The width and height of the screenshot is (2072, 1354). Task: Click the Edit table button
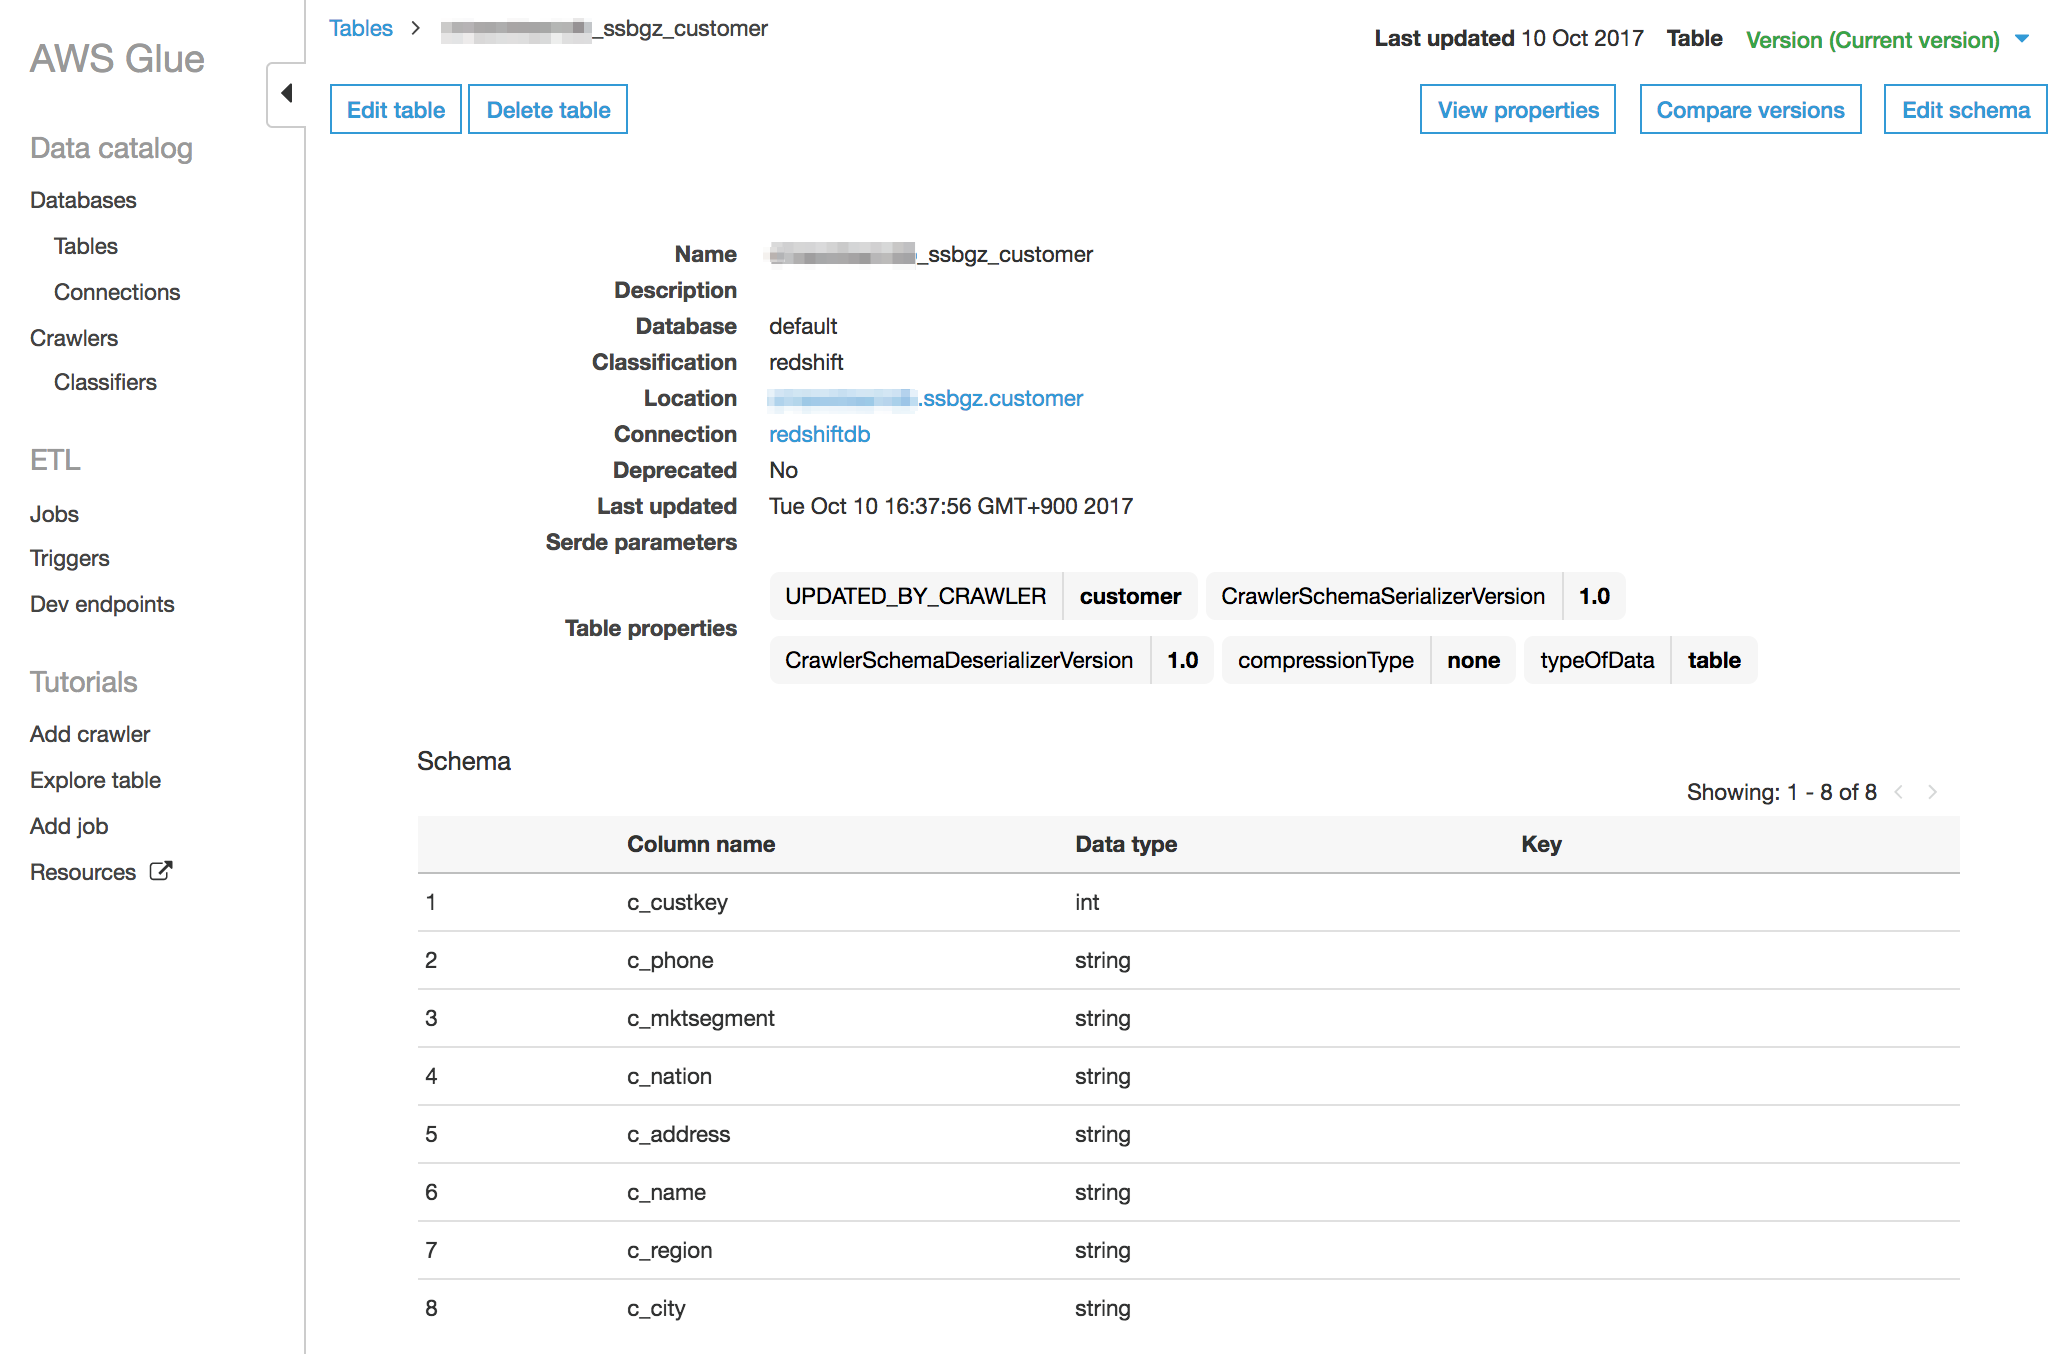pyautogui.click(x=395, y=109)
